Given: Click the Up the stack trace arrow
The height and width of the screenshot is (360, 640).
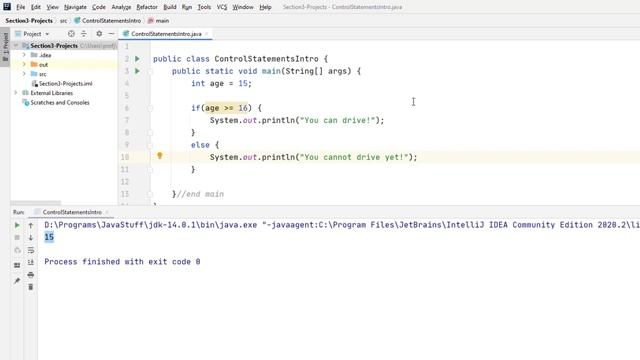Looking at the screenshot, I should (x=31, y=225).
